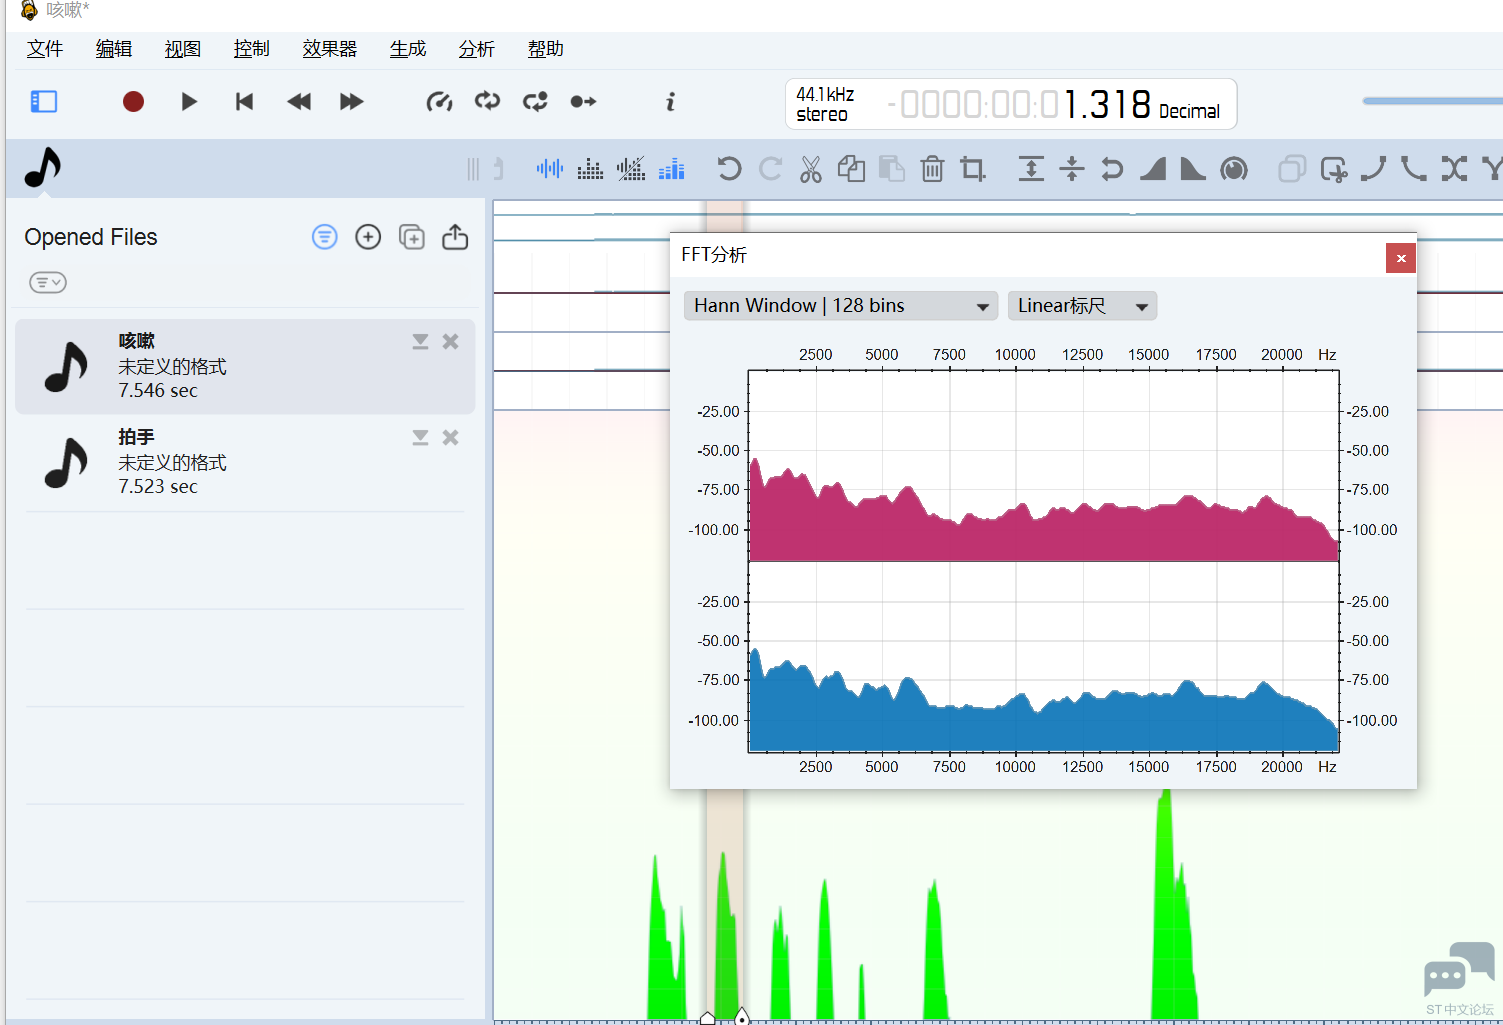Click the red Record button
The image size is (1503, 1025).
pos(133,102)
